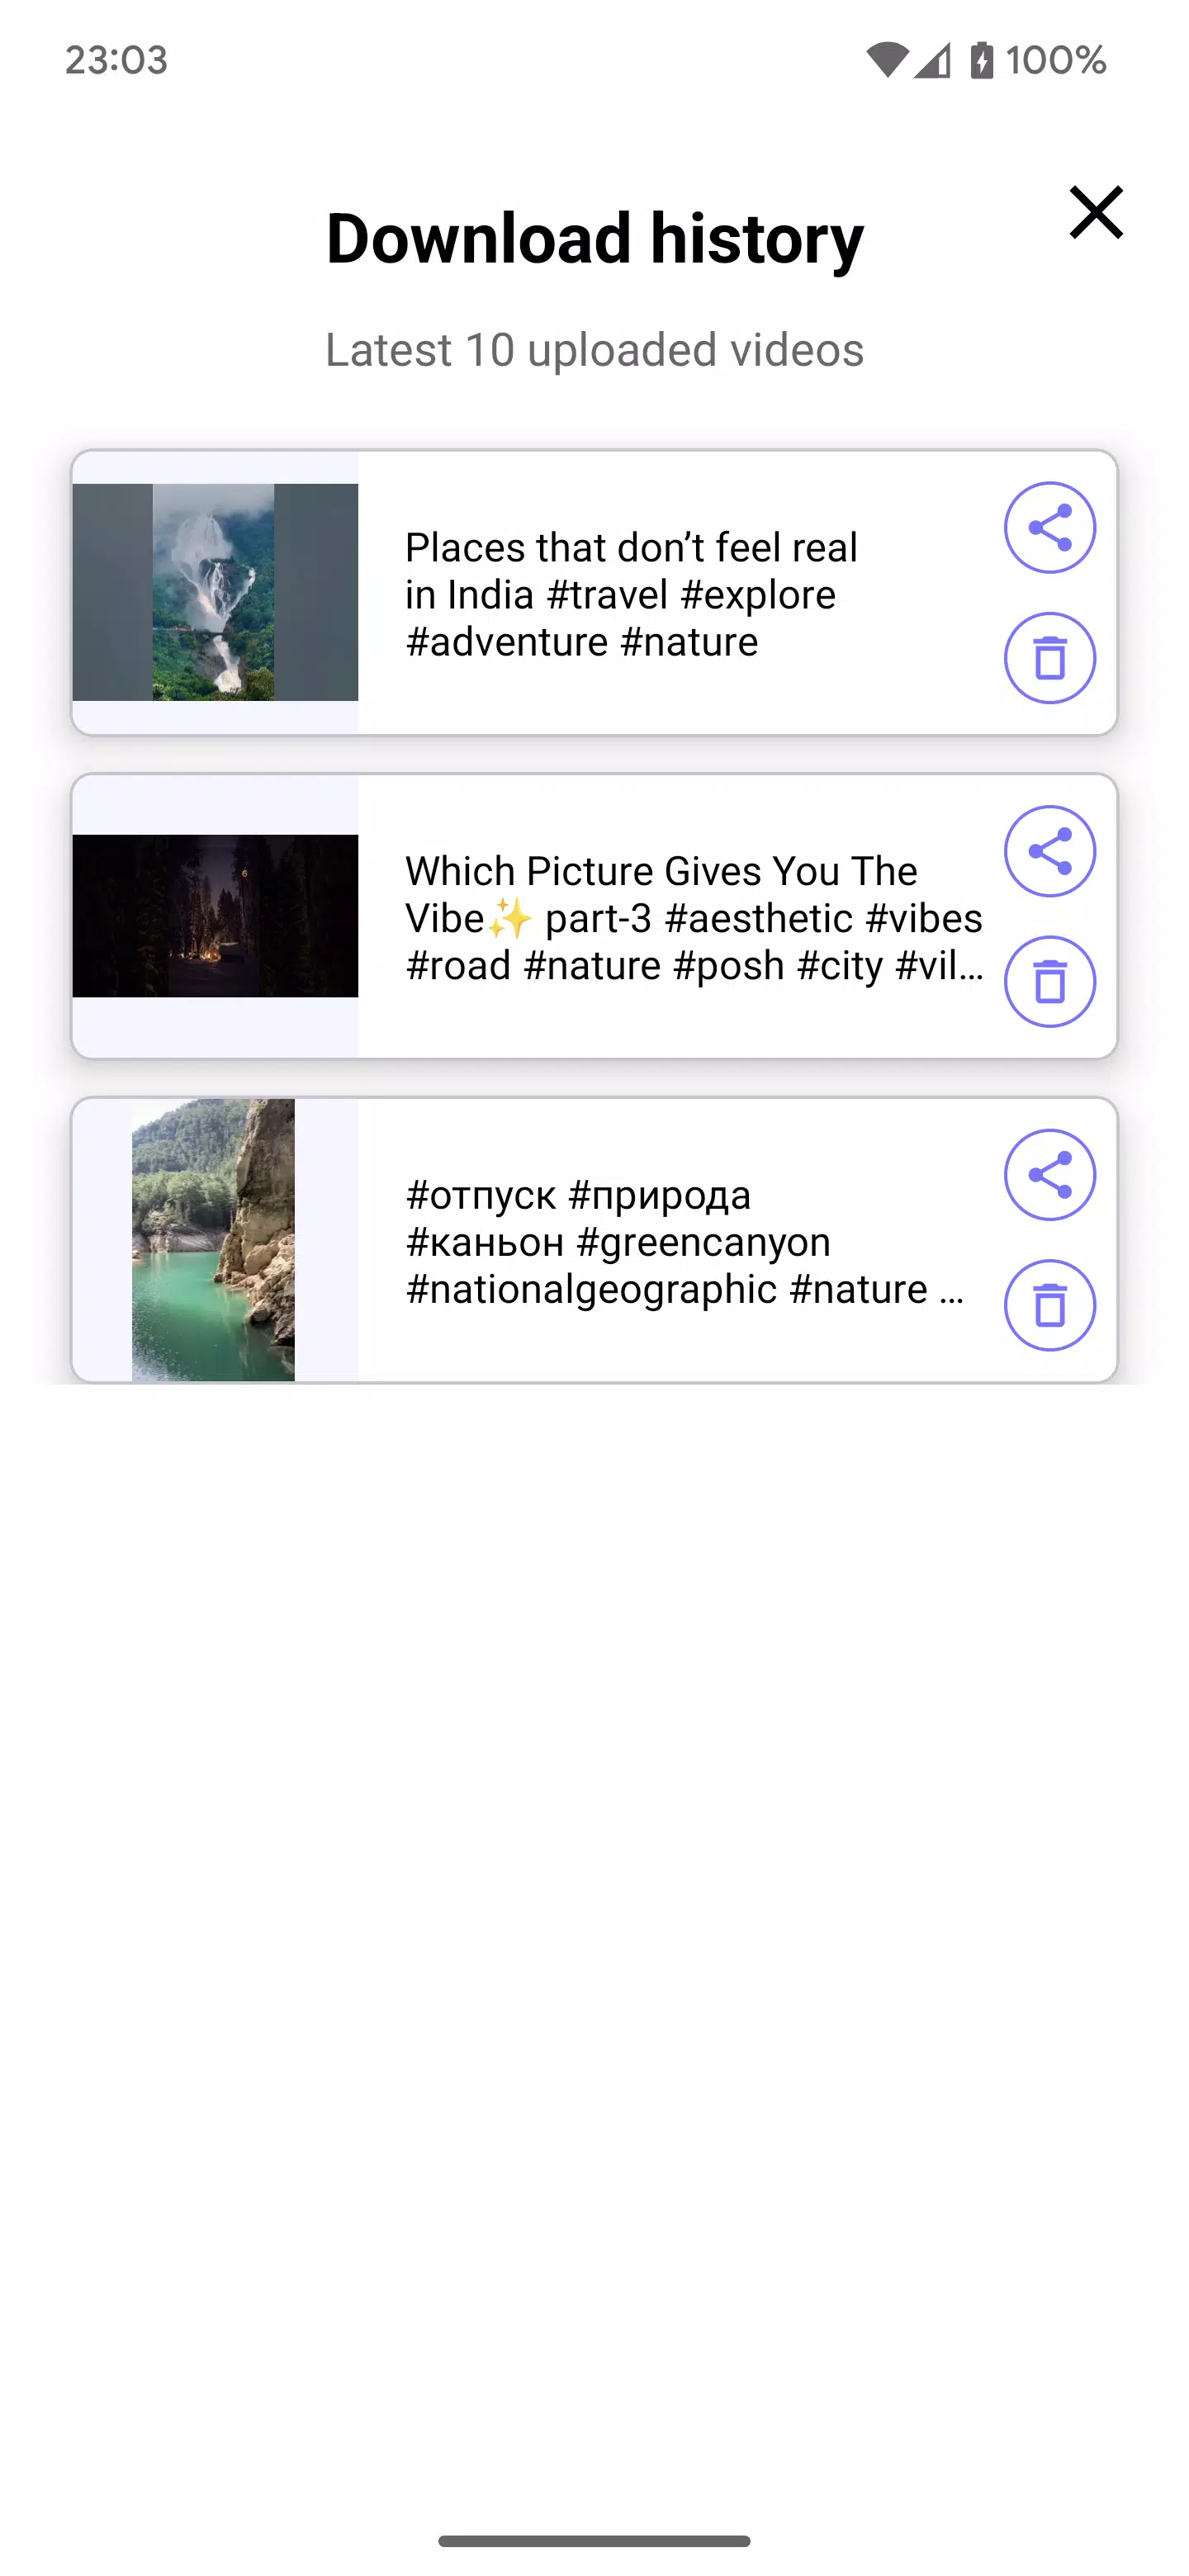Share the 'Which Picture Gives You The Vibe' video
Image resolution: width=1189 pixels, height=2576 pixels.
1049,851
